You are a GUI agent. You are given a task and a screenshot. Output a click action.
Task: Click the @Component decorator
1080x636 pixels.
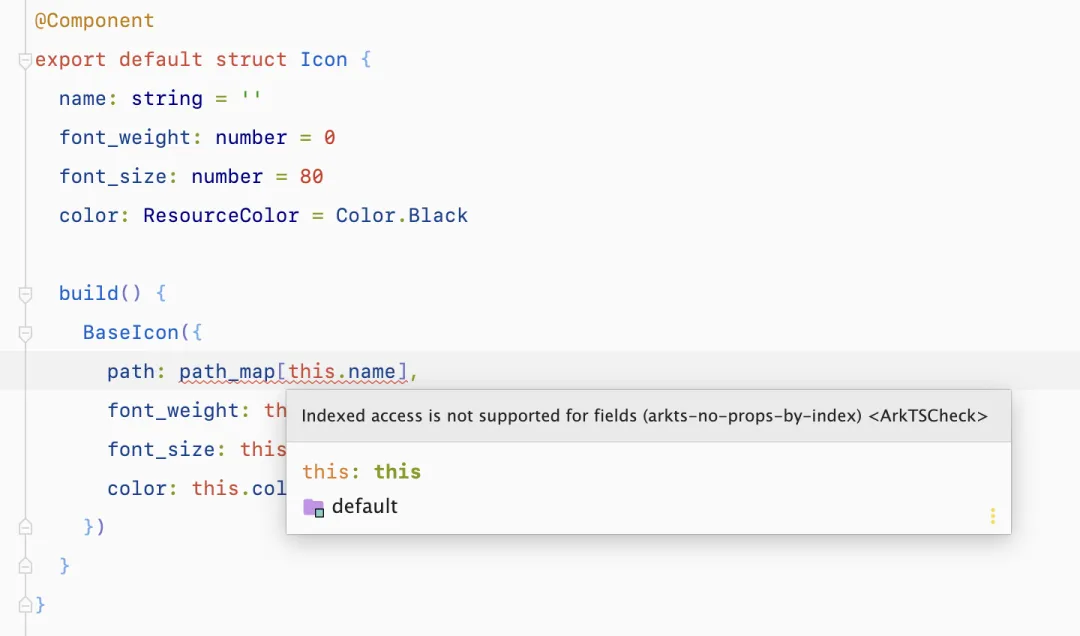click(94, 20)
